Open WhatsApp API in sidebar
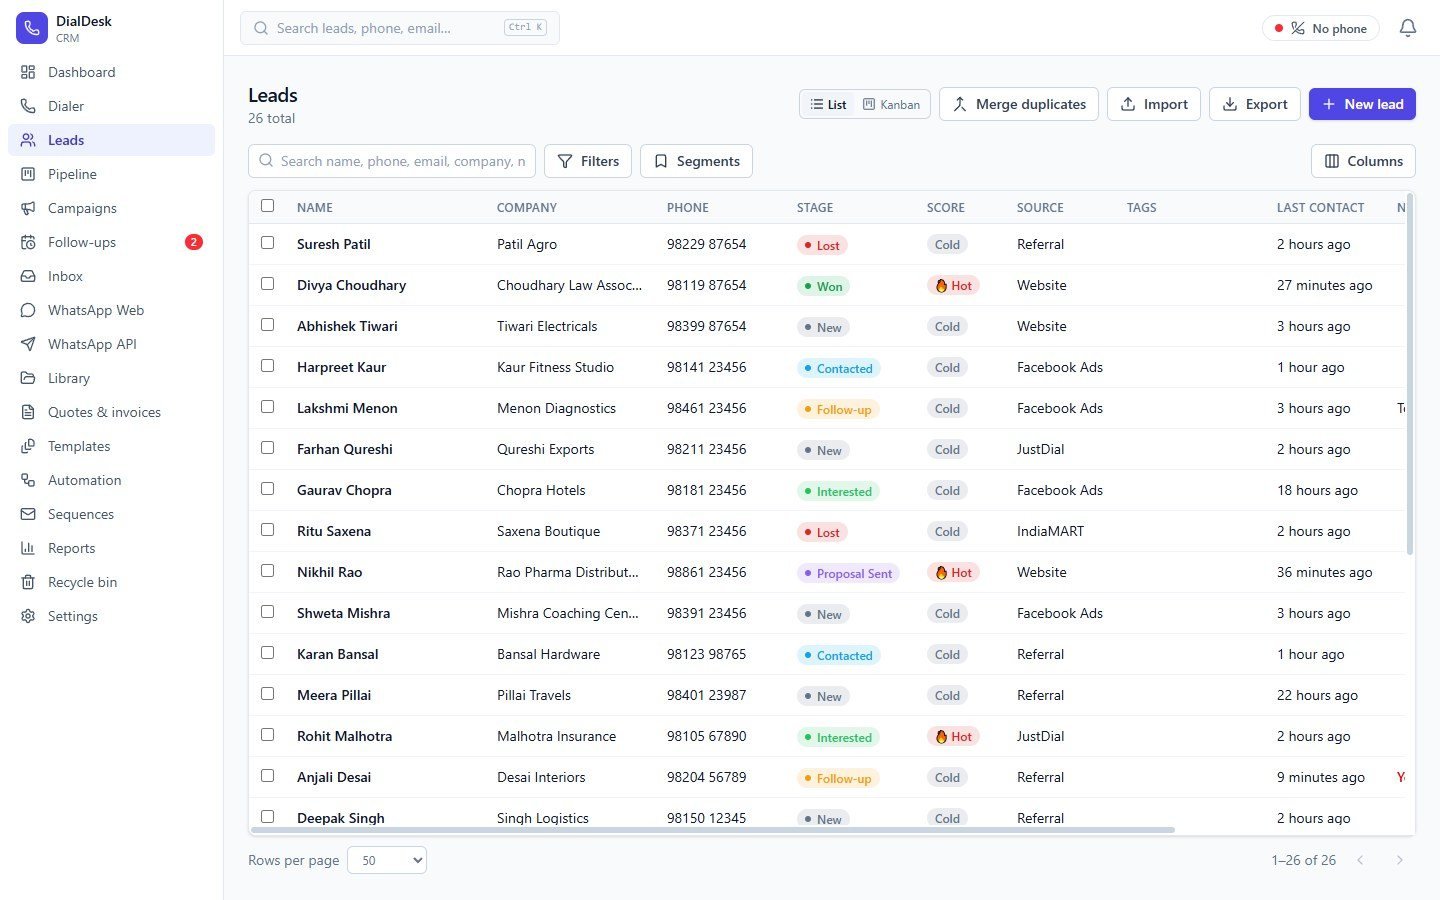The image size is (1440, 900). [111, 344]
